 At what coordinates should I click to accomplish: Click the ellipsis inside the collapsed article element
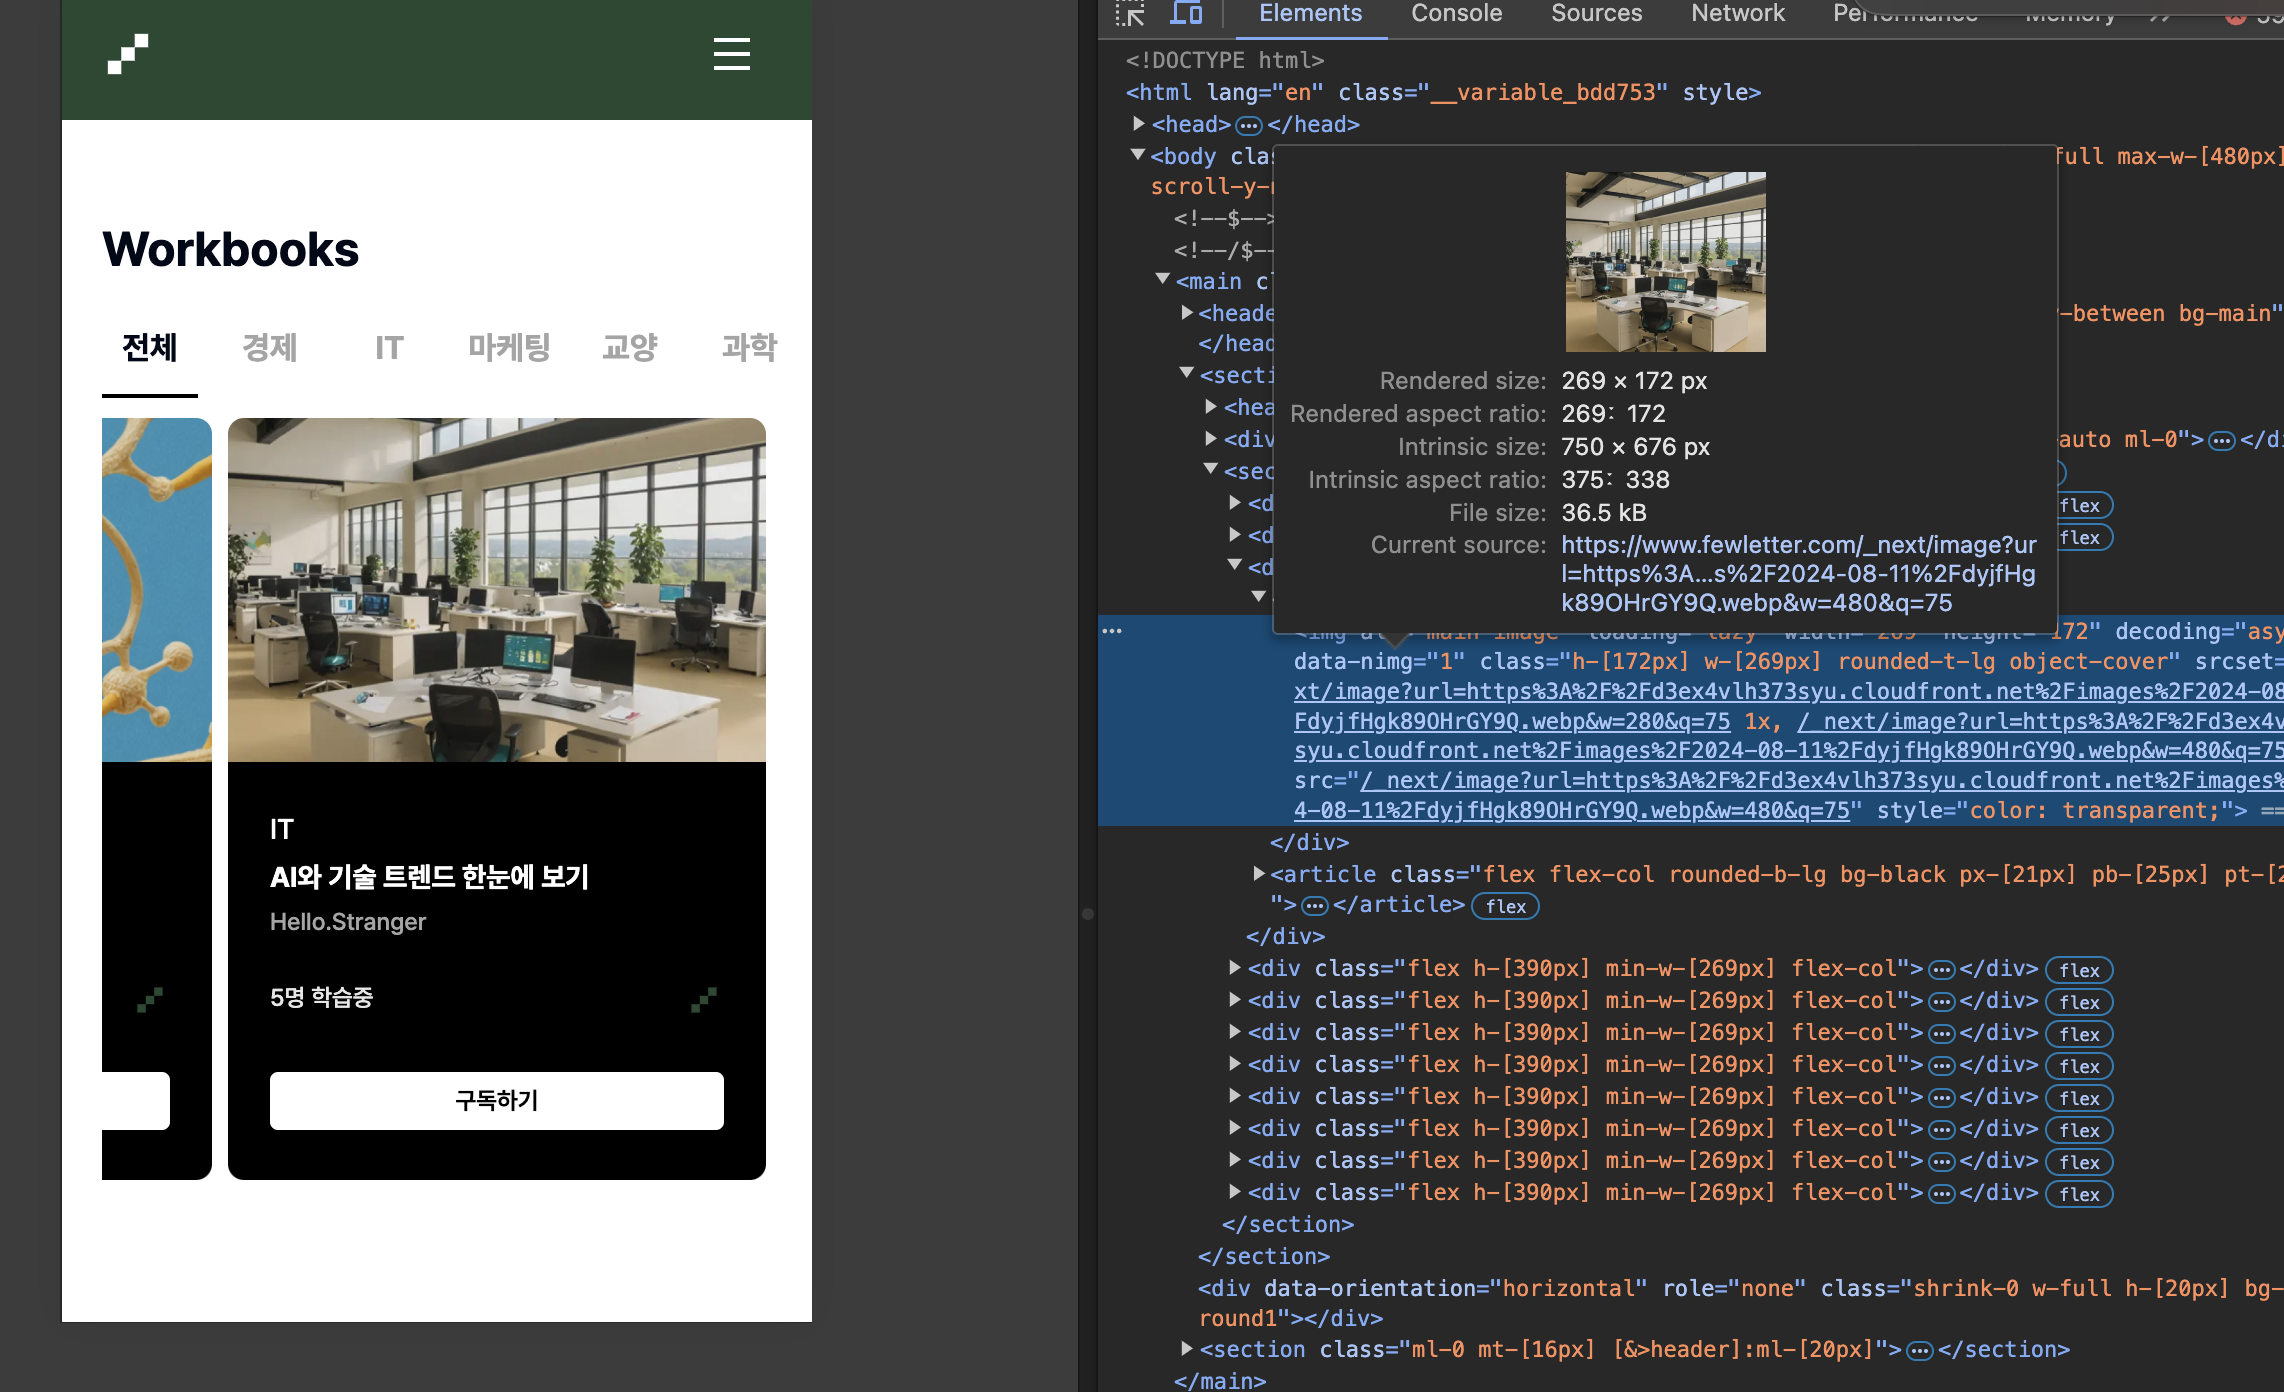pyautogui.click(x=1314, y=906)
